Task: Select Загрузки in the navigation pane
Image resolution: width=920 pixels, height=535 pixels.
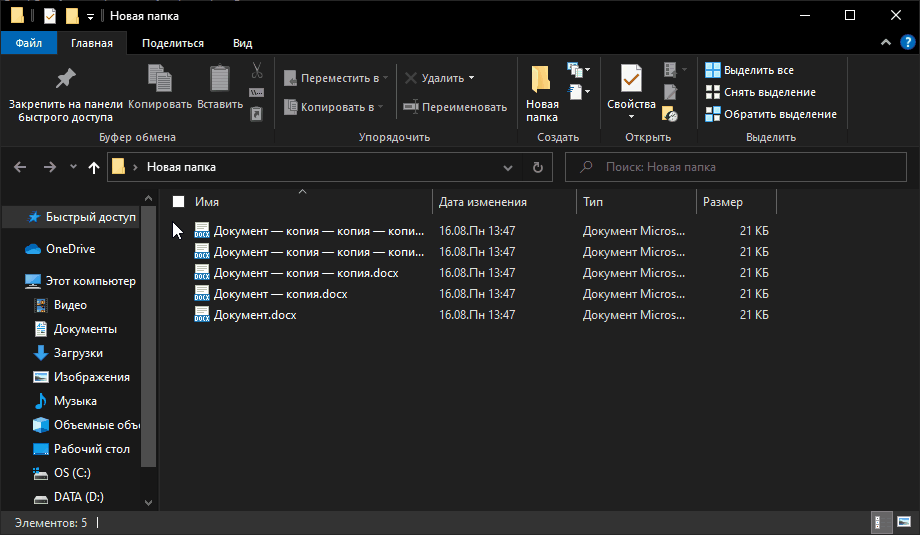Action: [78, 353]
